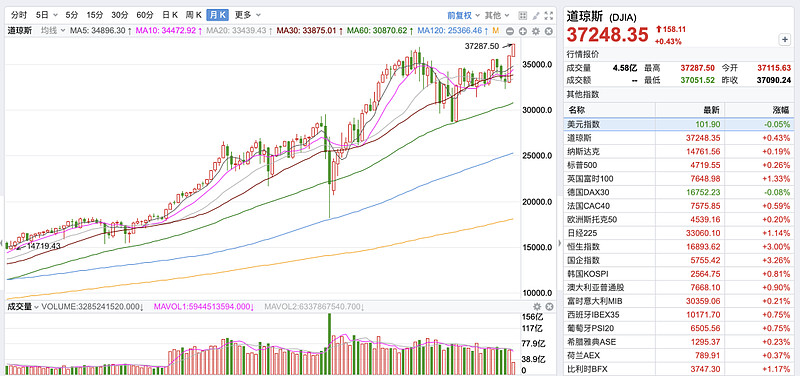Expand the 更多 periods dropdown

pyautogui.click(x=247, y=15)
